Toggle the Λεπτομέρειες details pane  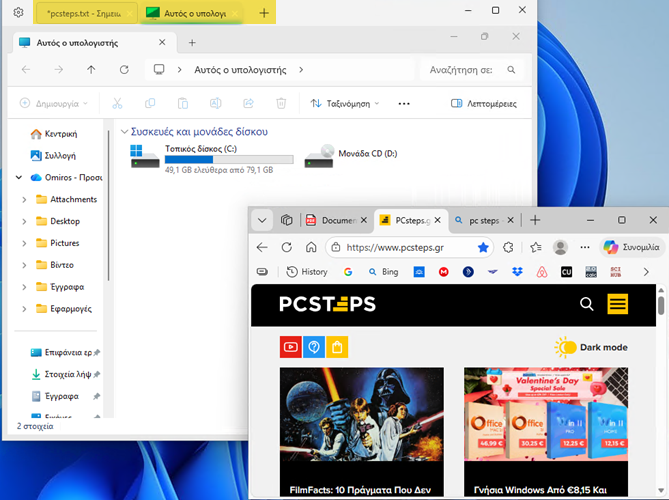pos(484,103)
